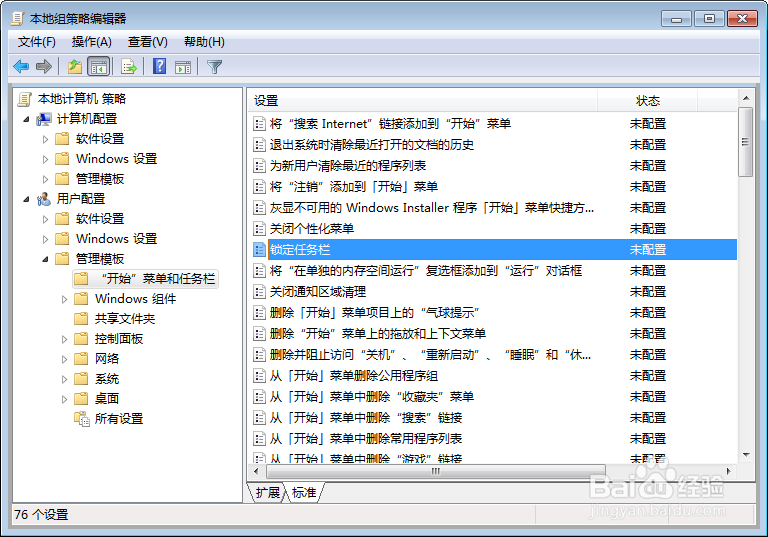Expand Windows 设置 under 计算机配置
Image resolution: width=768 pixels, height=537 pixels.
click(46, 159)
